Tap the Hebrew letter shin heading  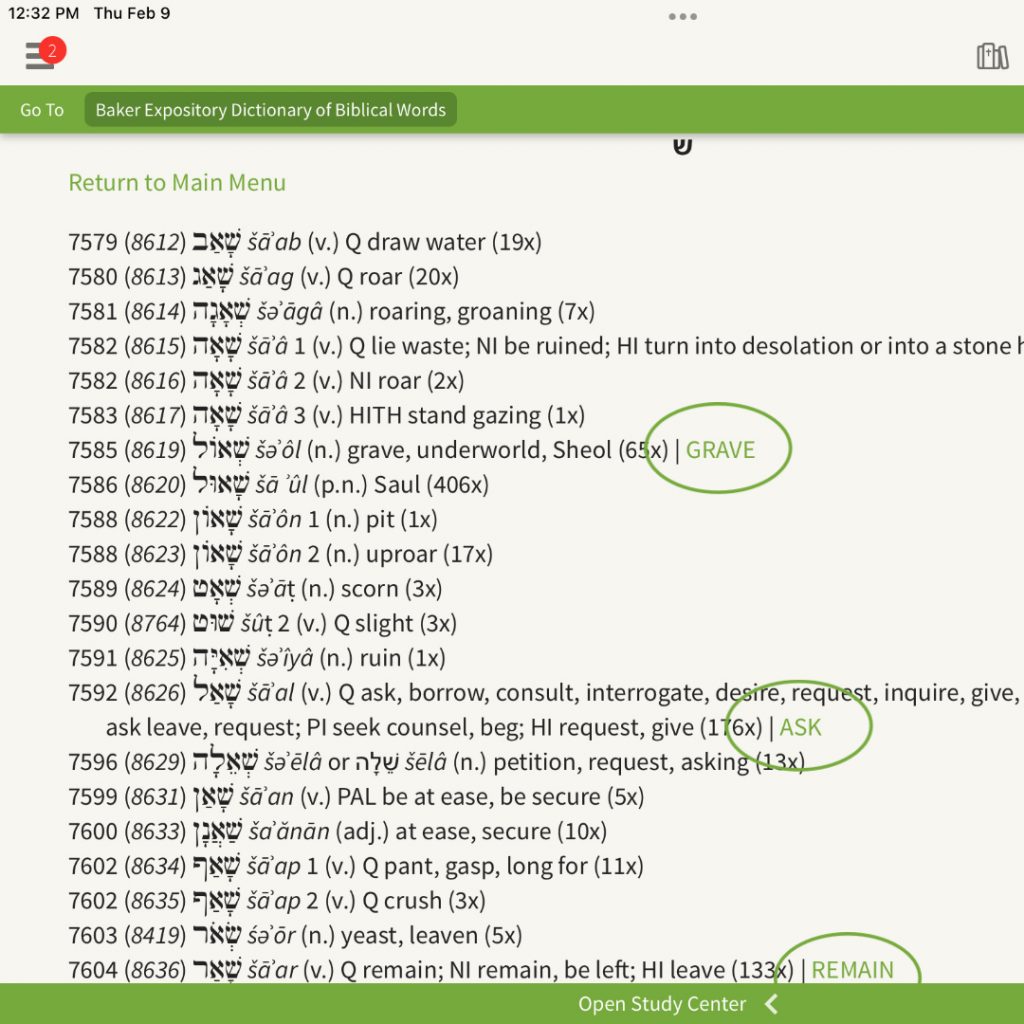(682, 146)
